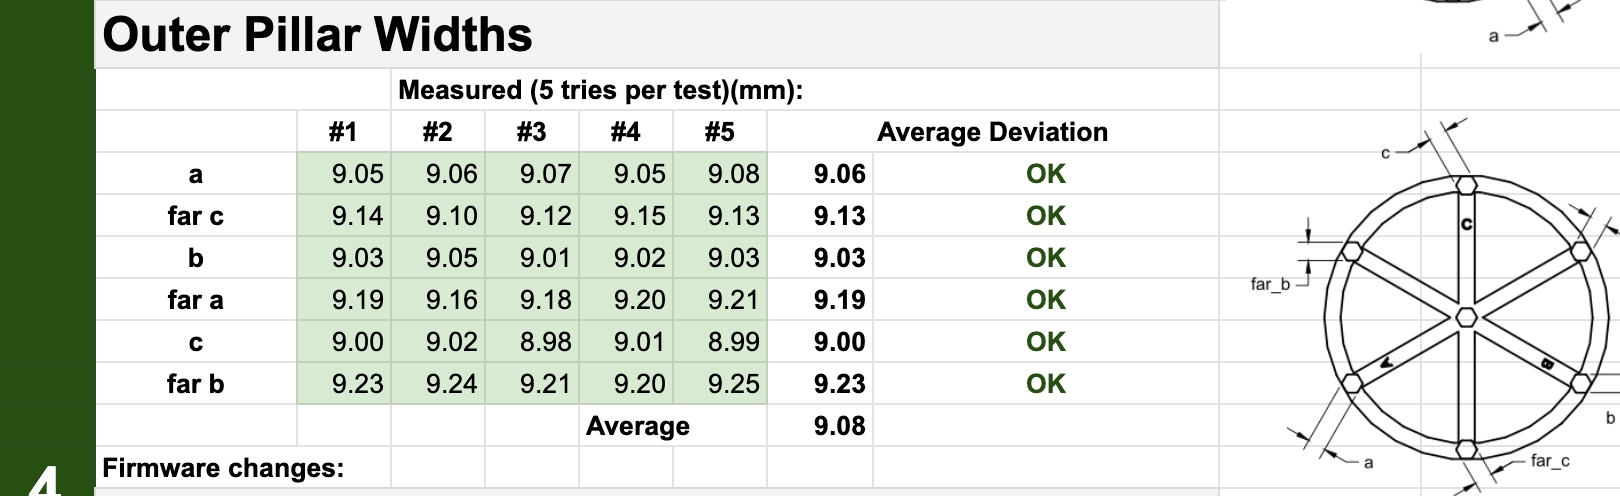
Task: Click row b measurement #3 cell 9.01
Action: pos(545,258)
